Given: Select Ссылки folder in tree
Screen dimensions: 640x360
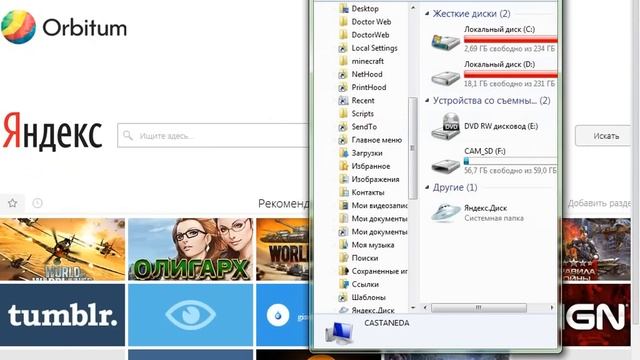Looking at the screenshot, I should (x=365, y=284).
